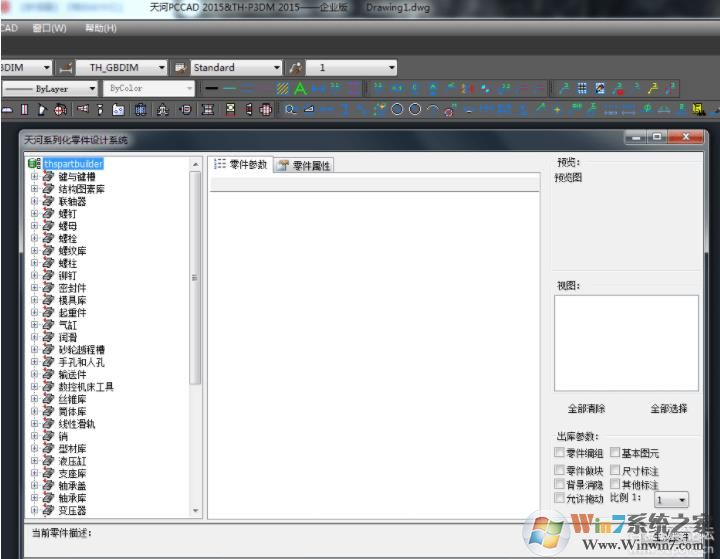
Task: Click the folder icon beside 变压器
Action: coord(48,510)
